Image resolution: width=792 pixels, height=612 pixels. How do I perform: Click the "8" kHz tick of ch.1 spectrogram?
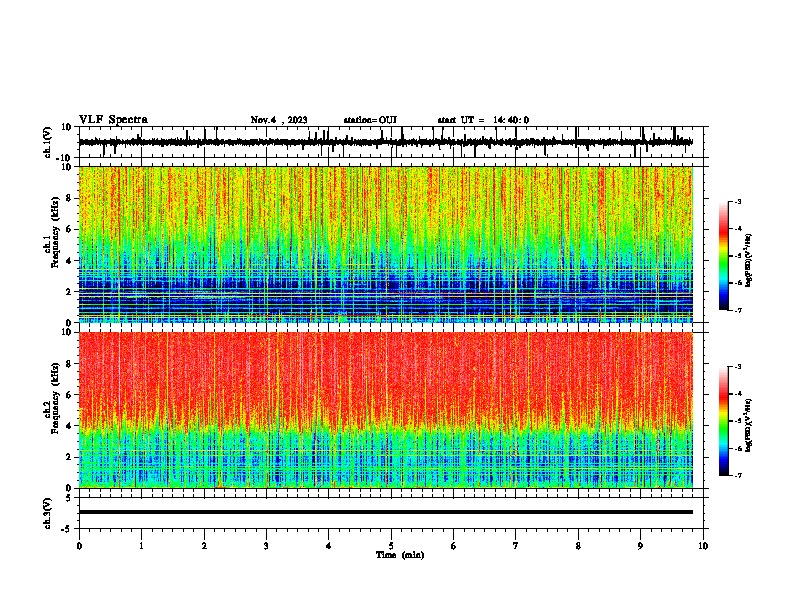point(69,198)
